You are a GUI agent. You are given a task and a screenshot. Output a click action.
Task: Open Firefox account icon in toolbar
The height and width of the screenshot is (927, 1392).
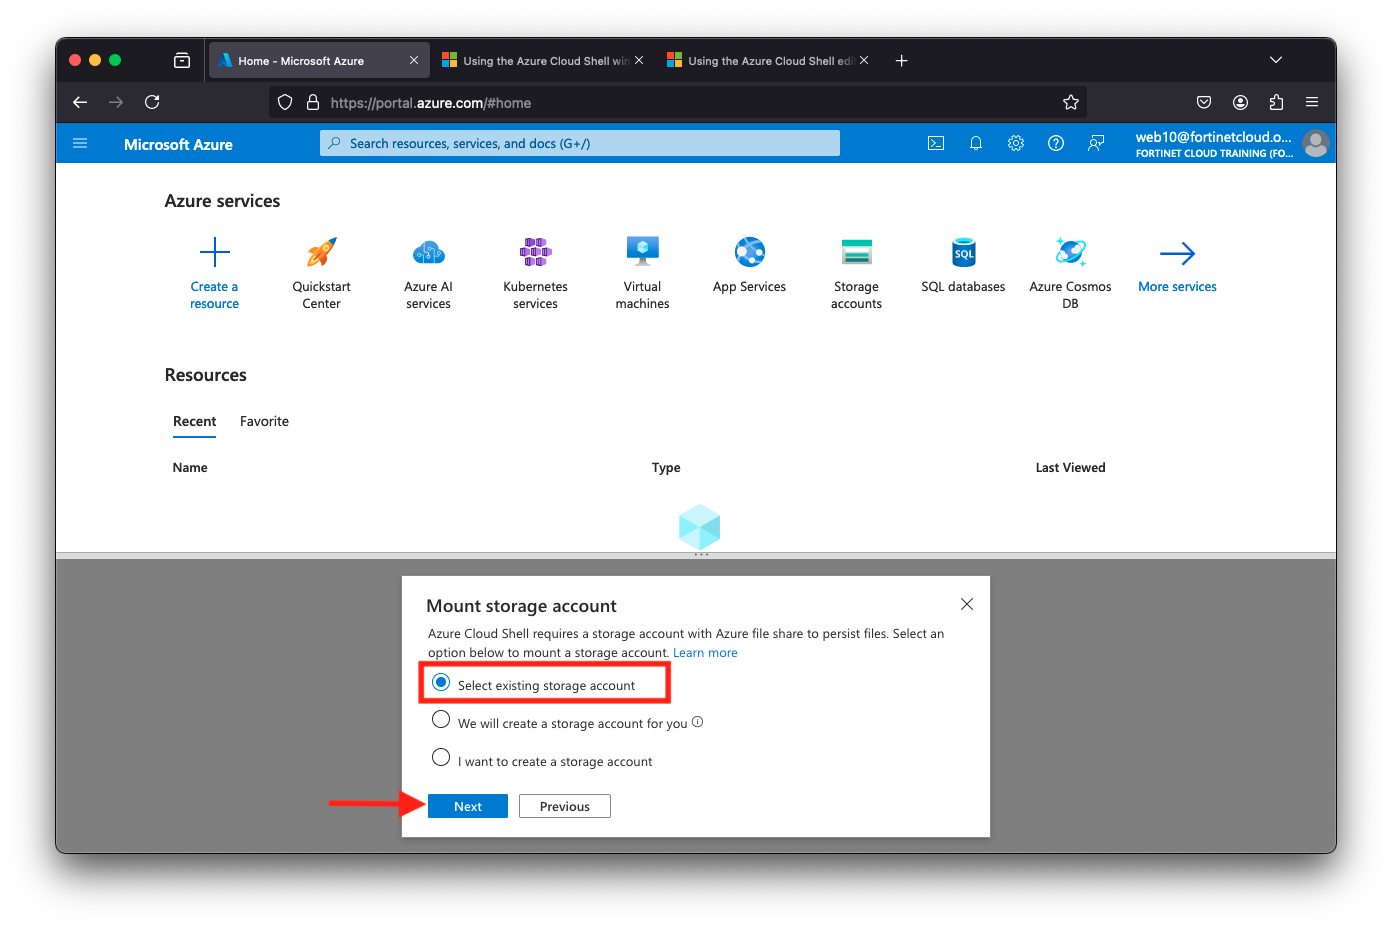tap(1240, 102)
